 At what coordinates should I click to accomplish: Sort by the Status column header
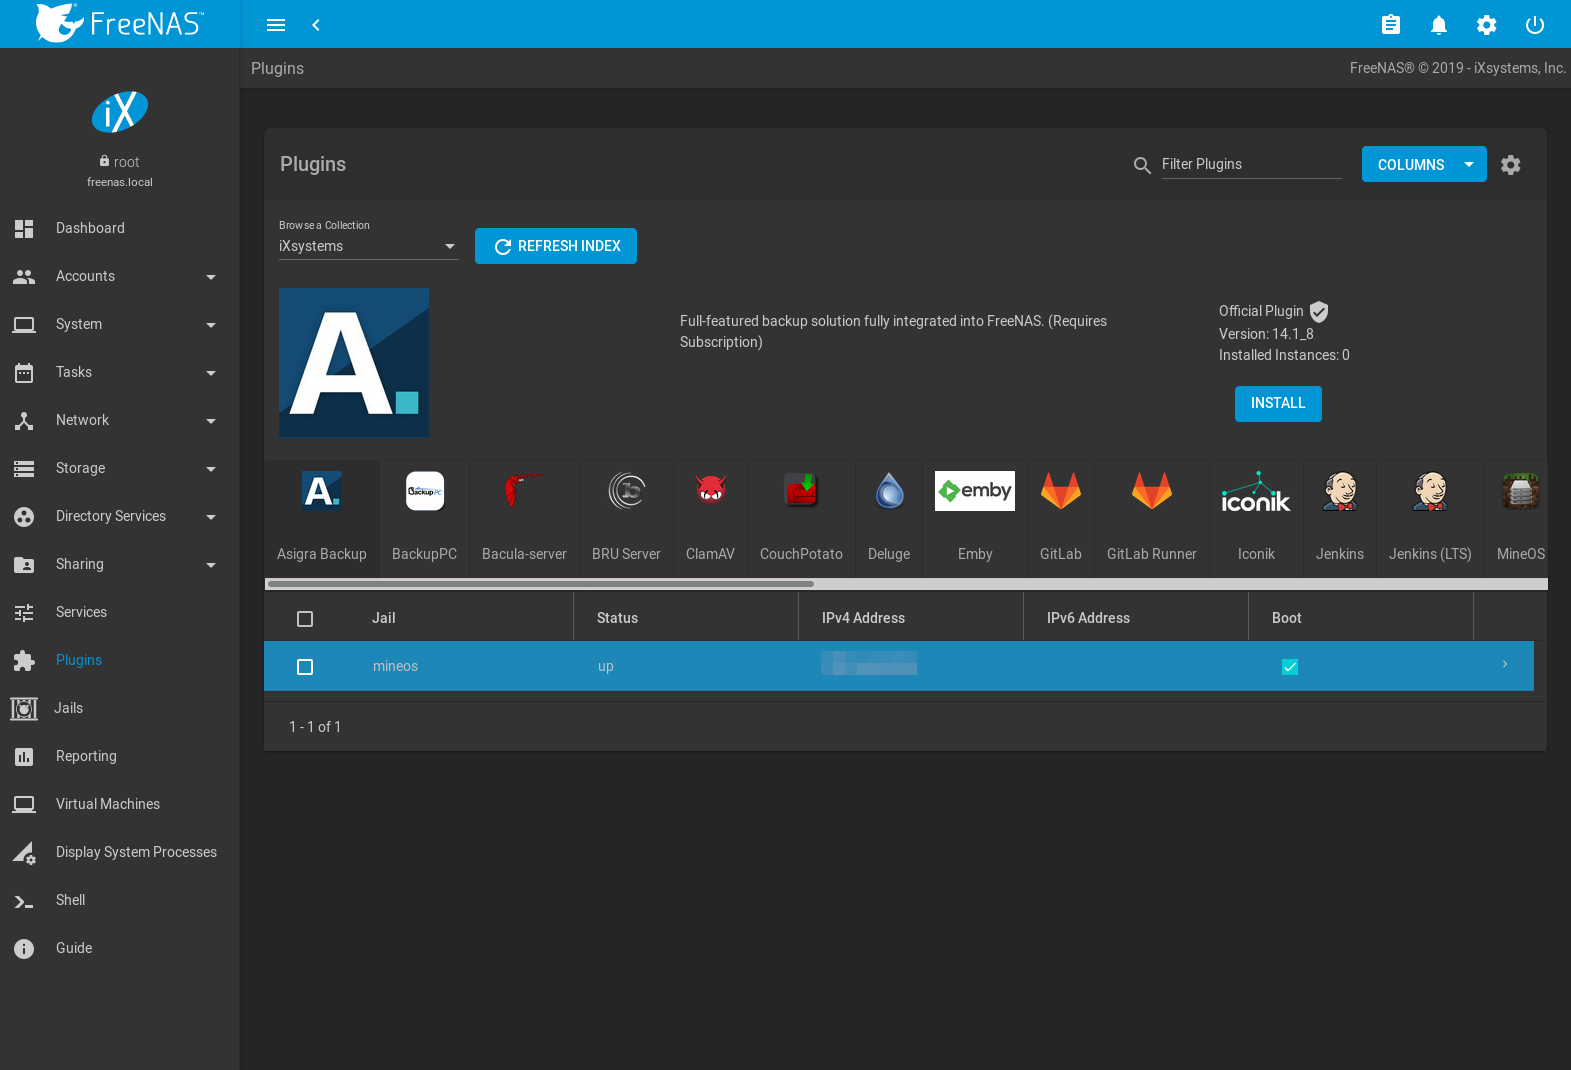point(617,618)
